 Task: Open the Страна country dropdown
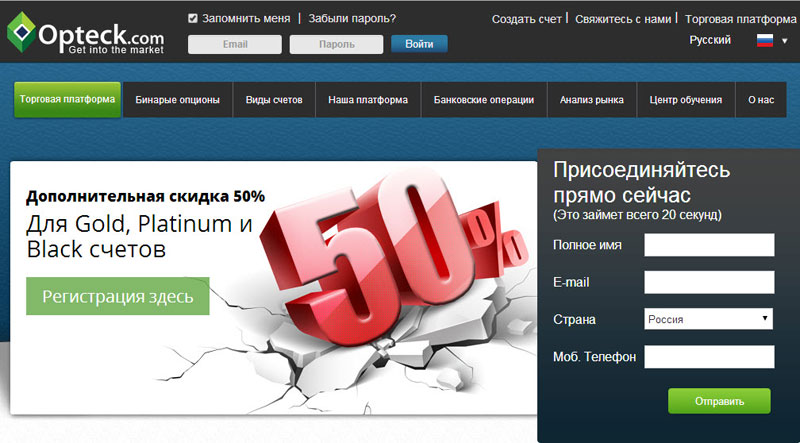point(708,319)
